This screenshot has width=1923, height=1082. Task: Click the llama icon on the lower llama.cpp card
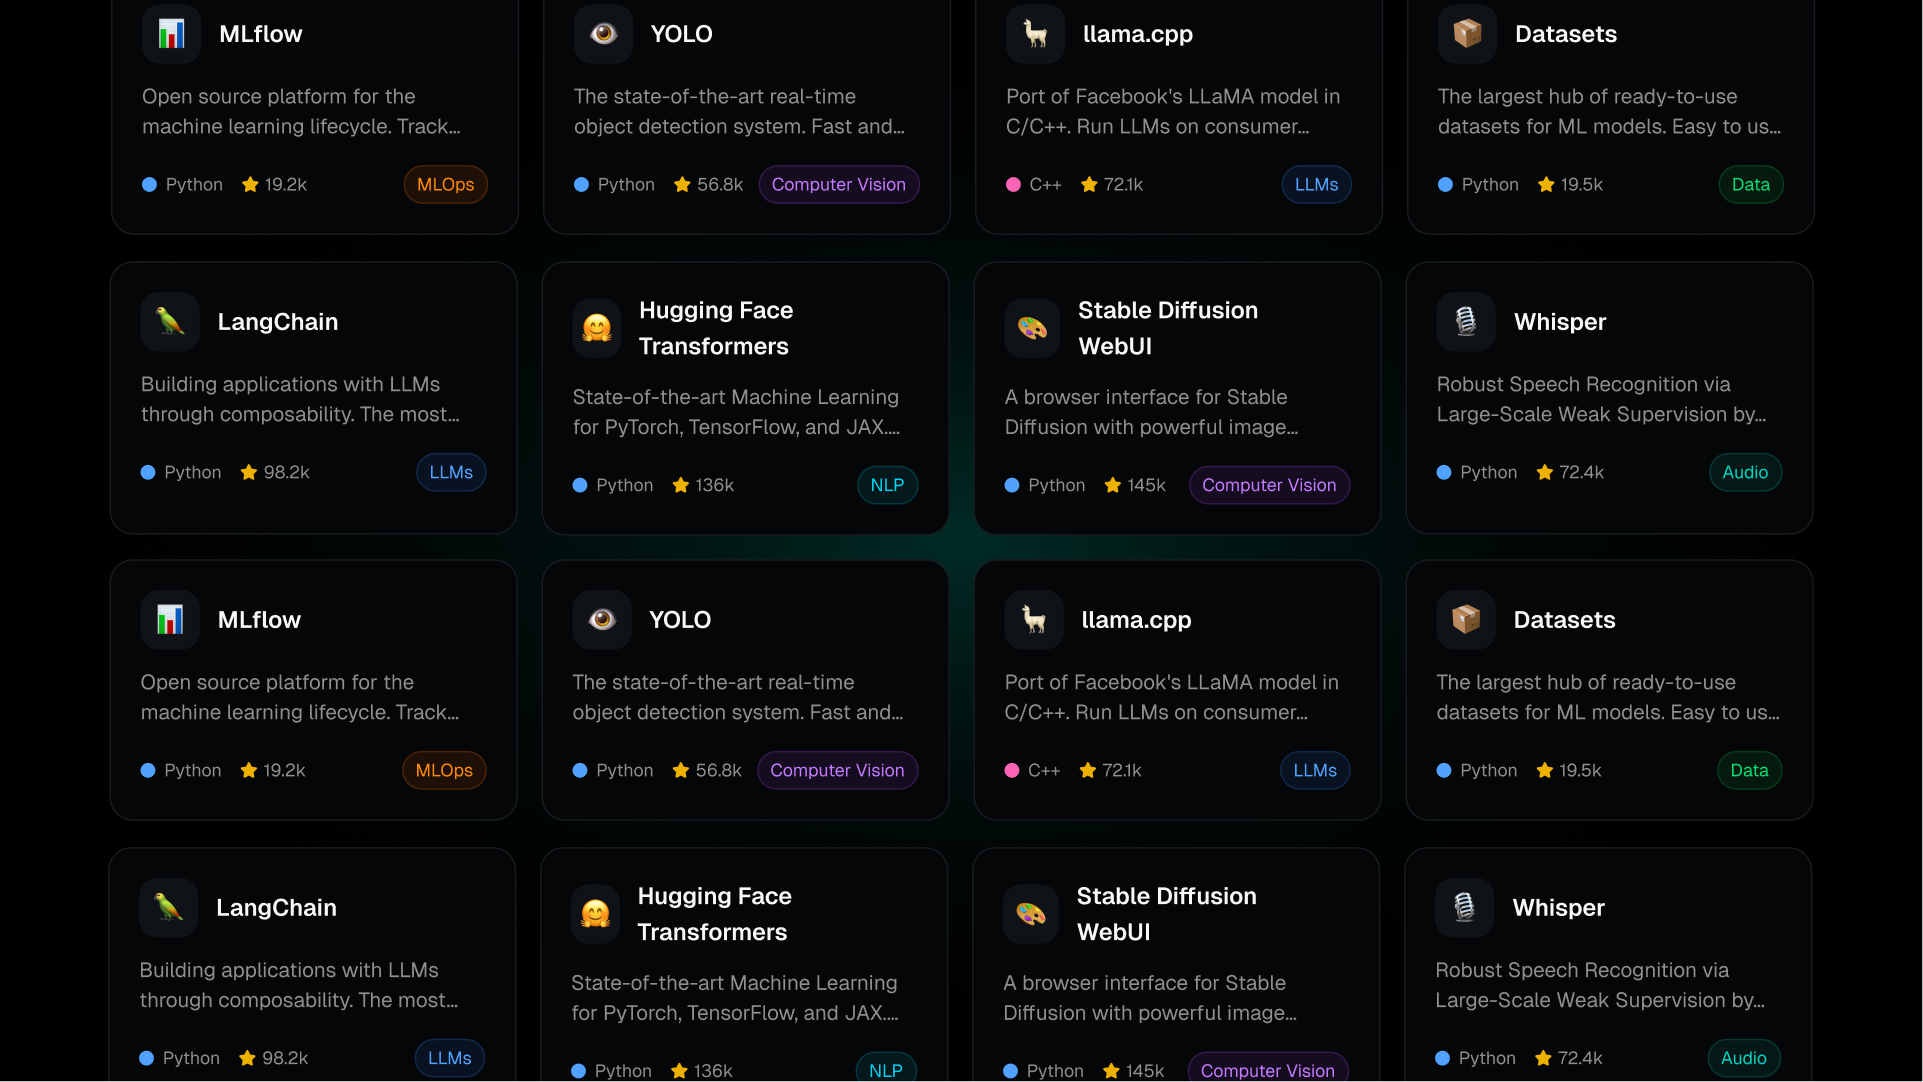click(1034, 620)
